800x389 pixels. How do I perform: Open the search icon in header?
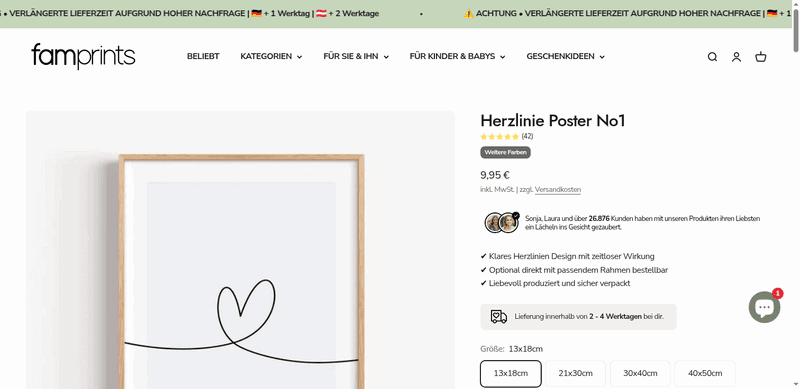coord(712,57)
